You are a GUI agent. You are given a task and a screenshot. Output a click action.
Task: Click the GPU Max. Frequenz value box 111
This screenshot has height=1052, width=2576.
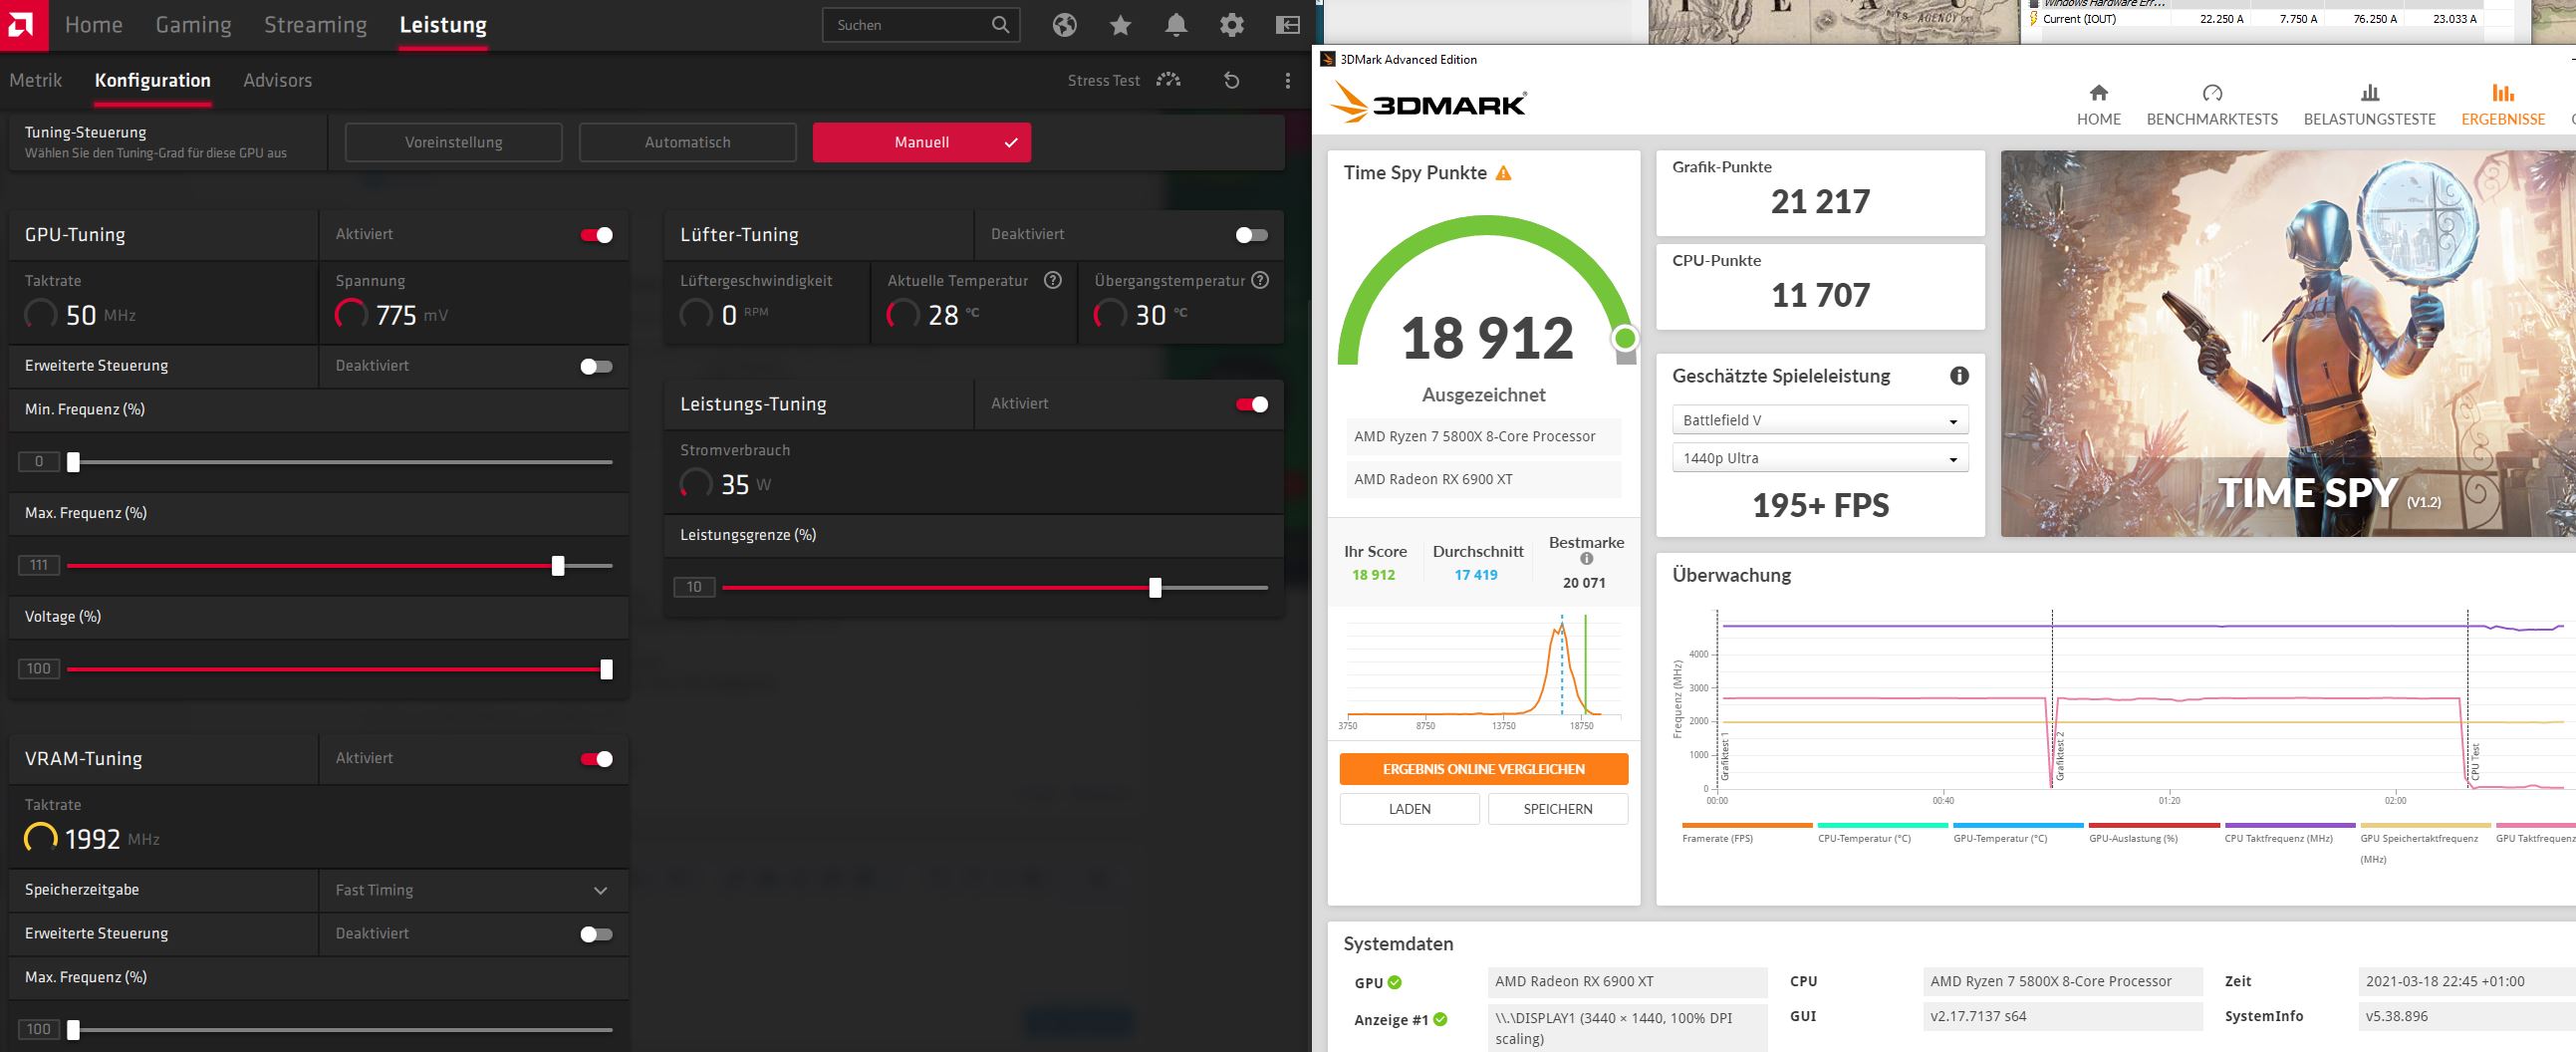click(39, 565)
